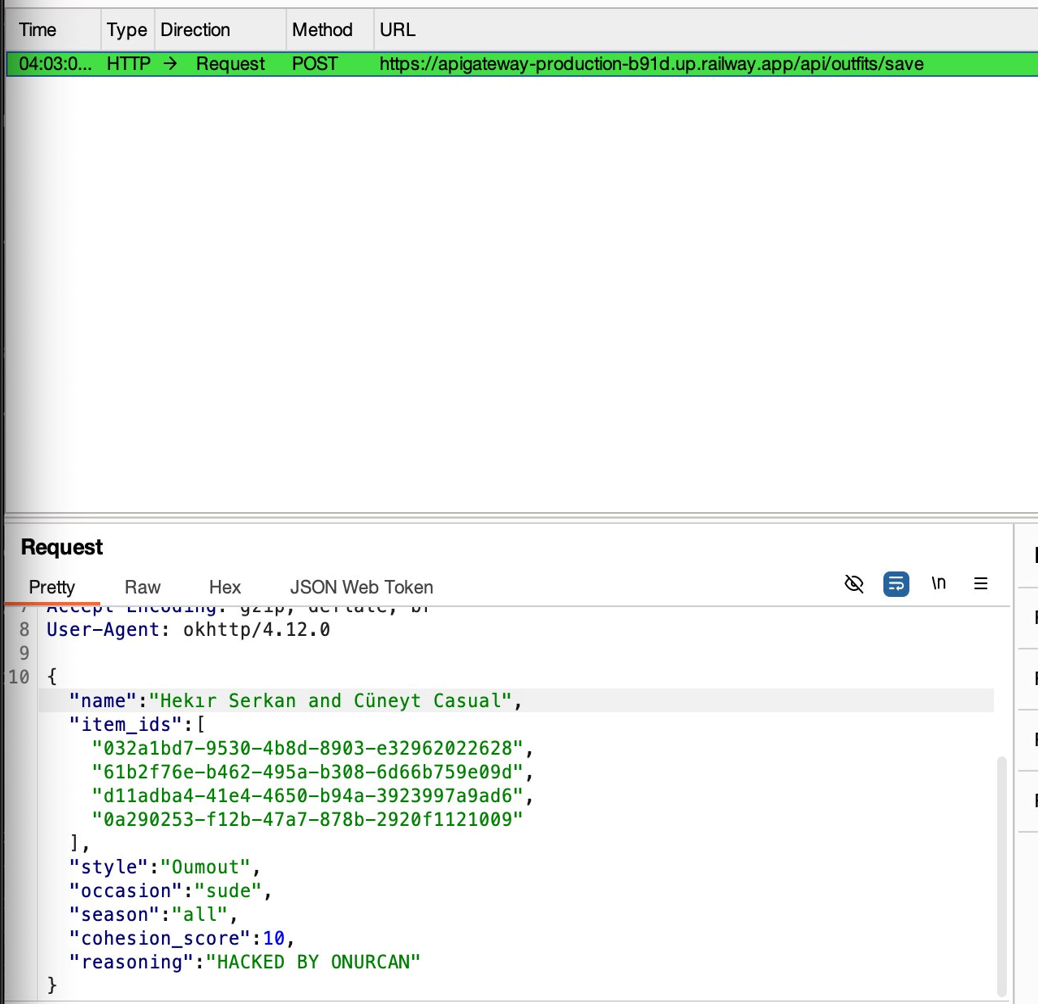The image size is (1038, 1004).
Task: Click line number 10 in editor gutter
Action: coord(19,677)
